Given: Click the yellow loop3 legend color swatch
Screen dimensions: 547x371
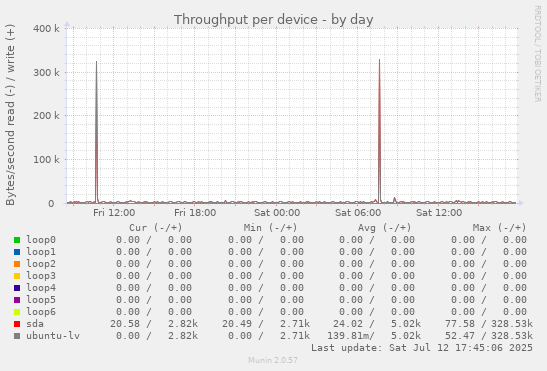Looking at the screenshot, I should 17,276.
